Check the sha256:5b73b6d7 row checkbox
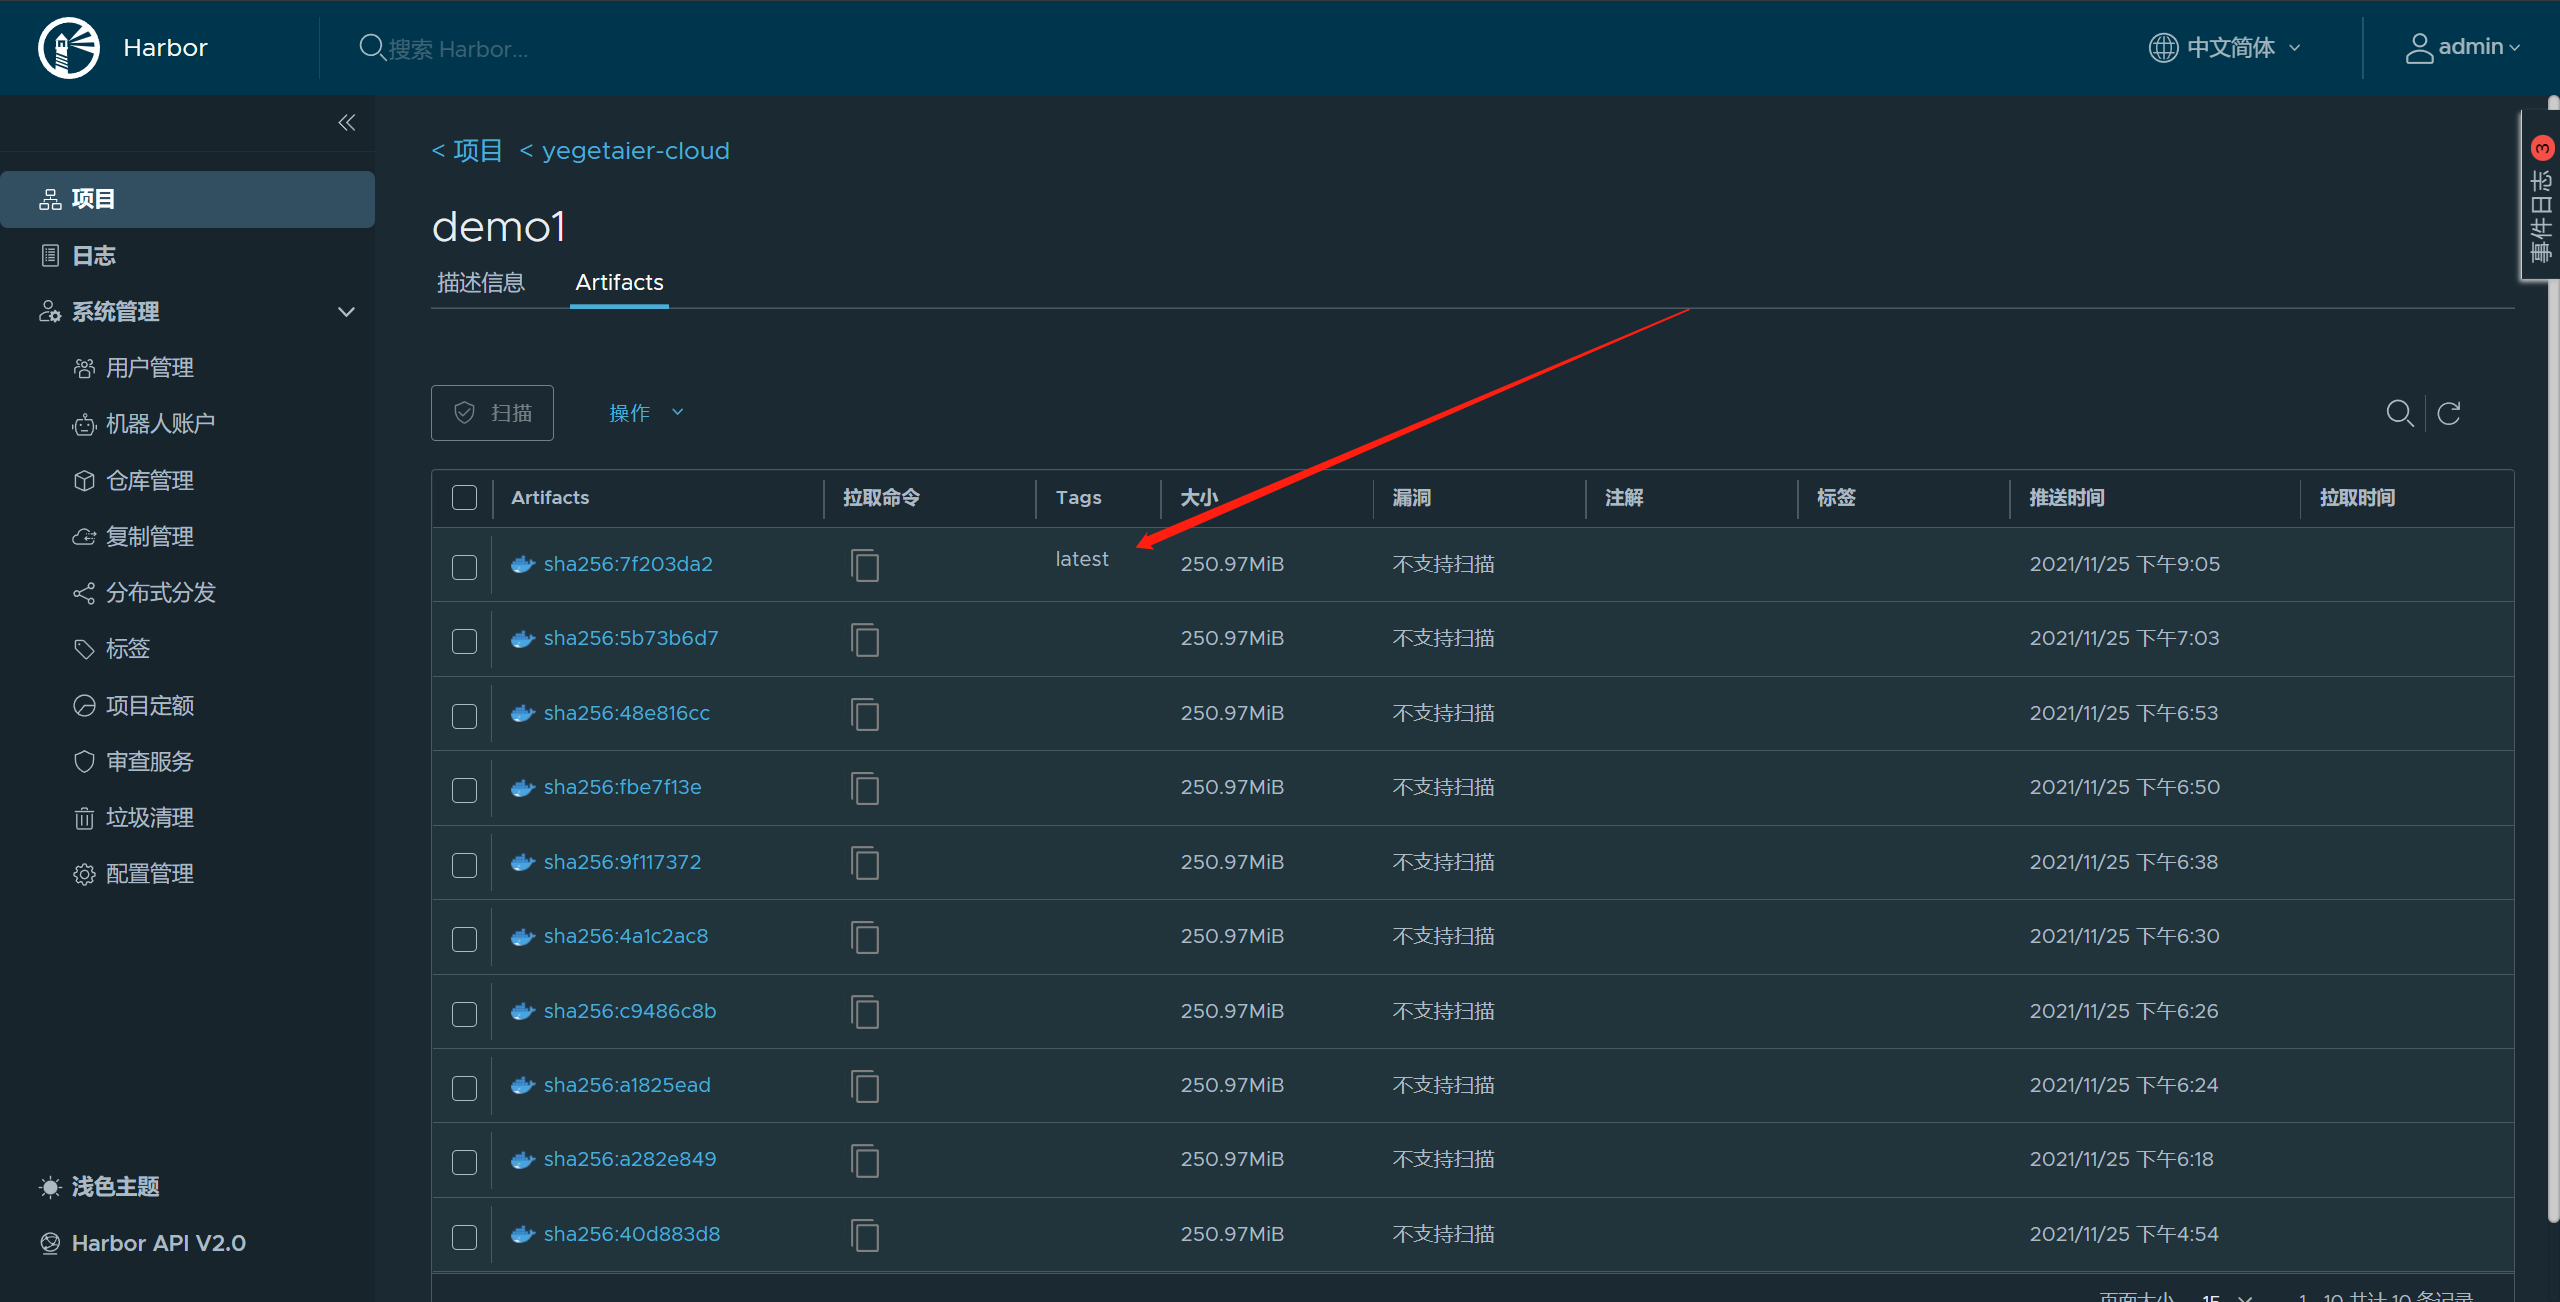The height and width of the screenshot is (1302, 2560). pyautogui.click(x=464, y=641)
